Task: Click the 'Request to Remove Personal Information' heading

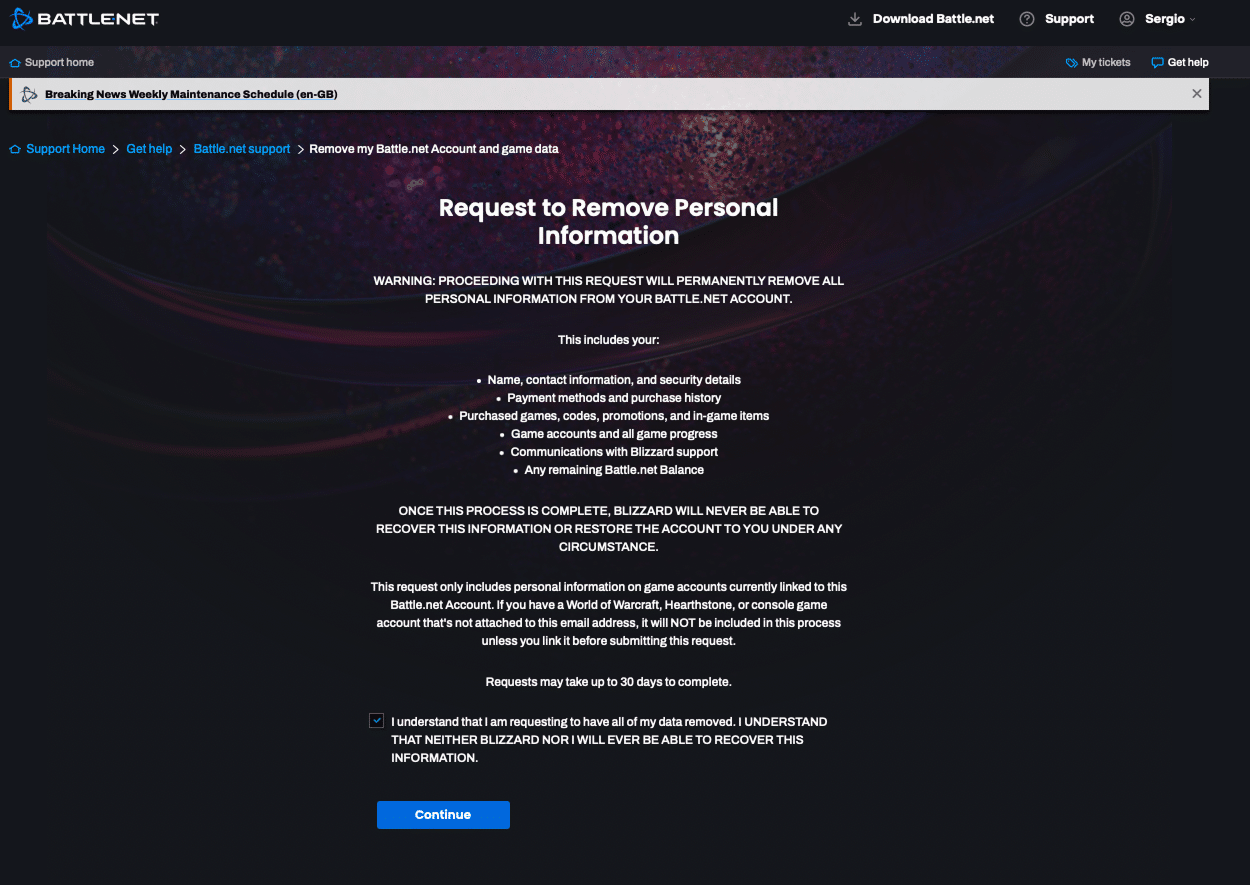Action: [x=608, y=222]
